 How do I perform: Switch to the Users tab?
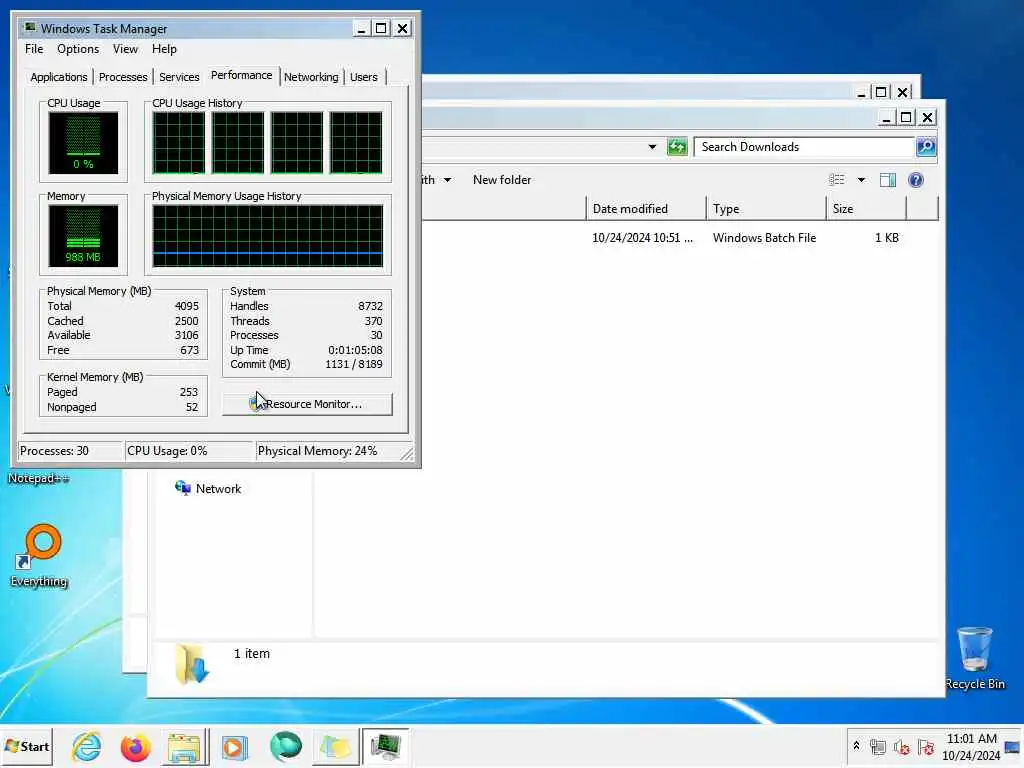[x=364, y=77]
